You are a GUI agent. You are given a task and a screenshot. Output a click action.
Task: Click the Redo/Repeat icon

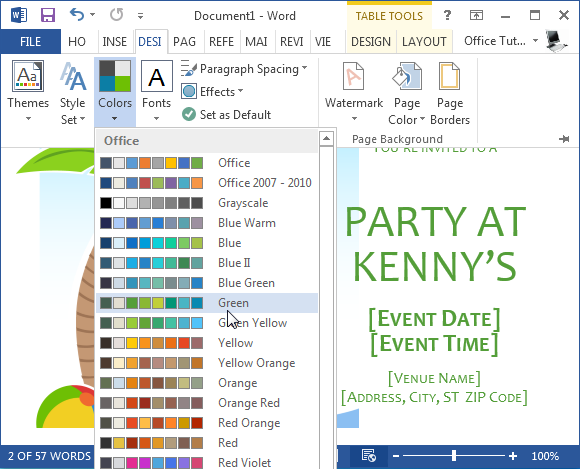click(117, 15)
